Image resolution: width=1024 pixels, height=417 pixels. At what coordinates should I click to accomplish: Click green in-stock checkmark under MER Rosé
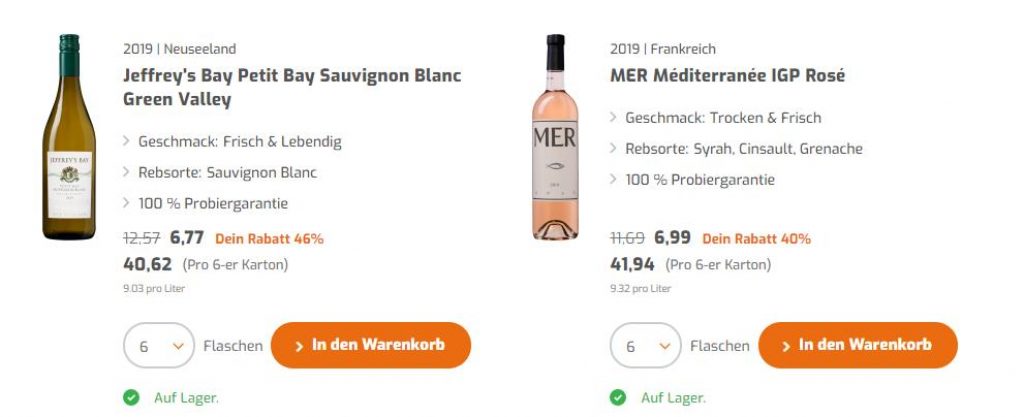pyautogui.click(x=618, y=398)
